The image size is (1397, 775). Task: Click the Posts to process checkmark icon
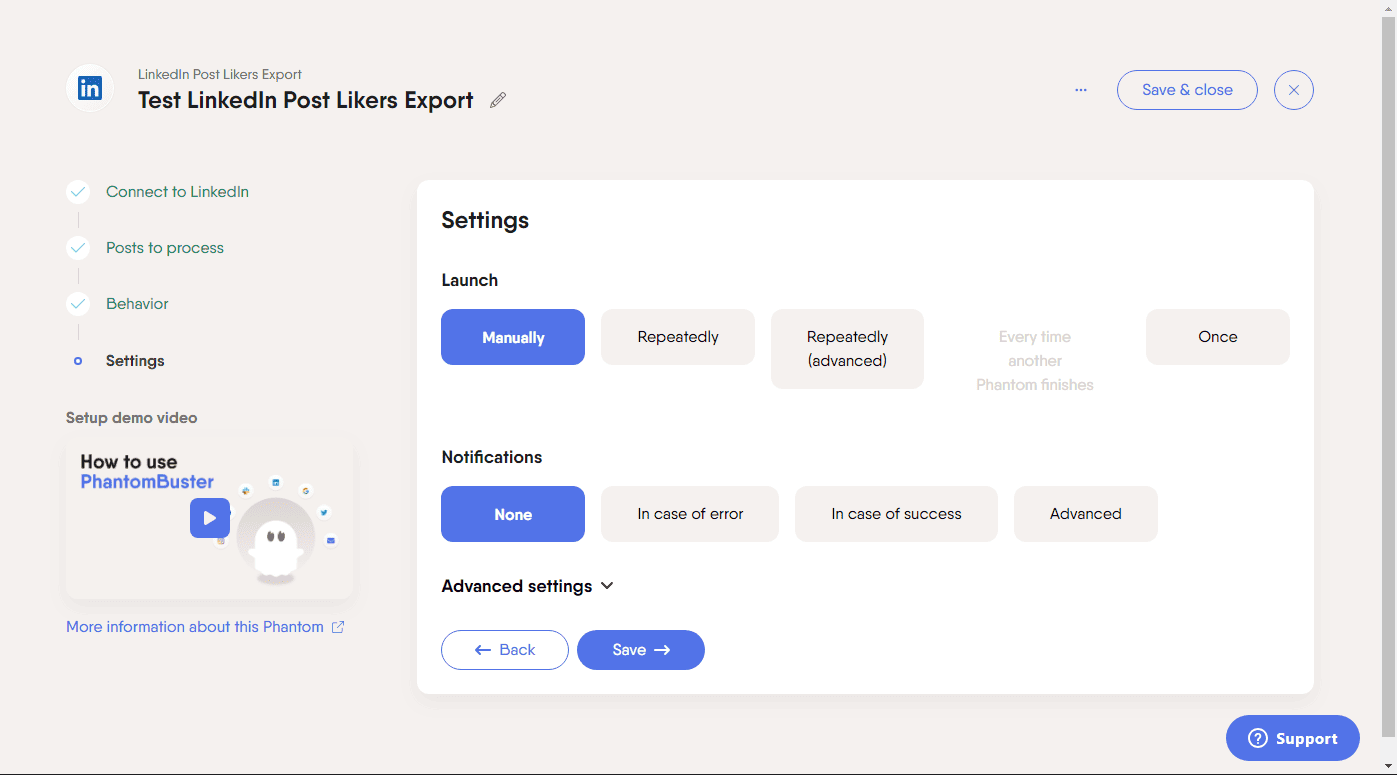78,248
